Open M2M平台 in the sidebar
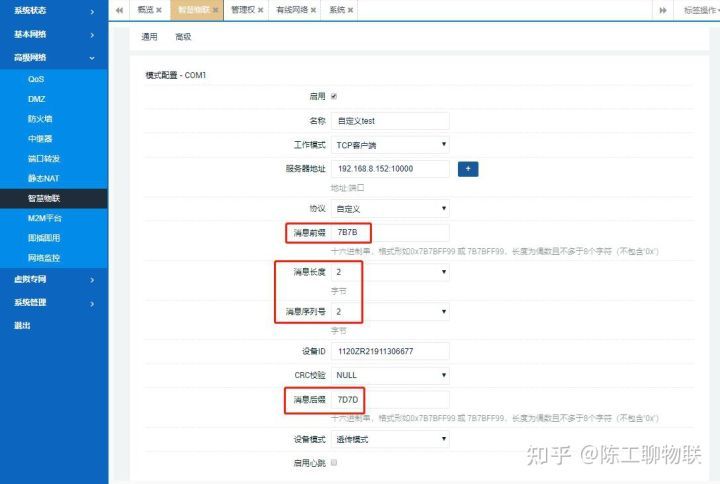The height and width of the screenshot is (484, 720). pyautogui.click(x=54, y=218)
